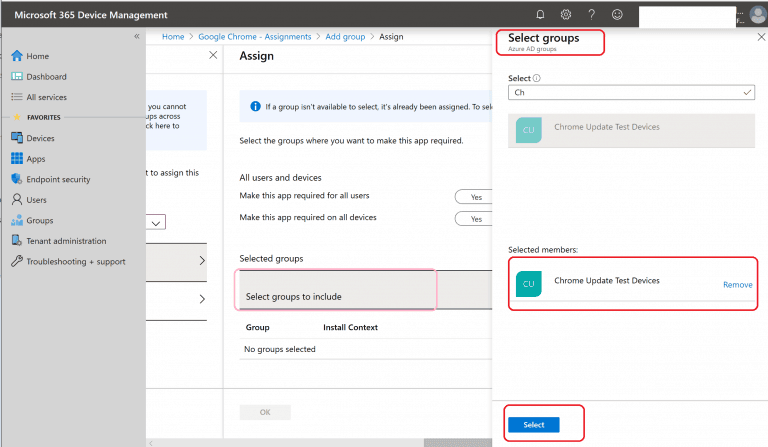Toggle Yes for required on all devices
This screenshot has height=447, width=768.
click(x=474, y=219)
